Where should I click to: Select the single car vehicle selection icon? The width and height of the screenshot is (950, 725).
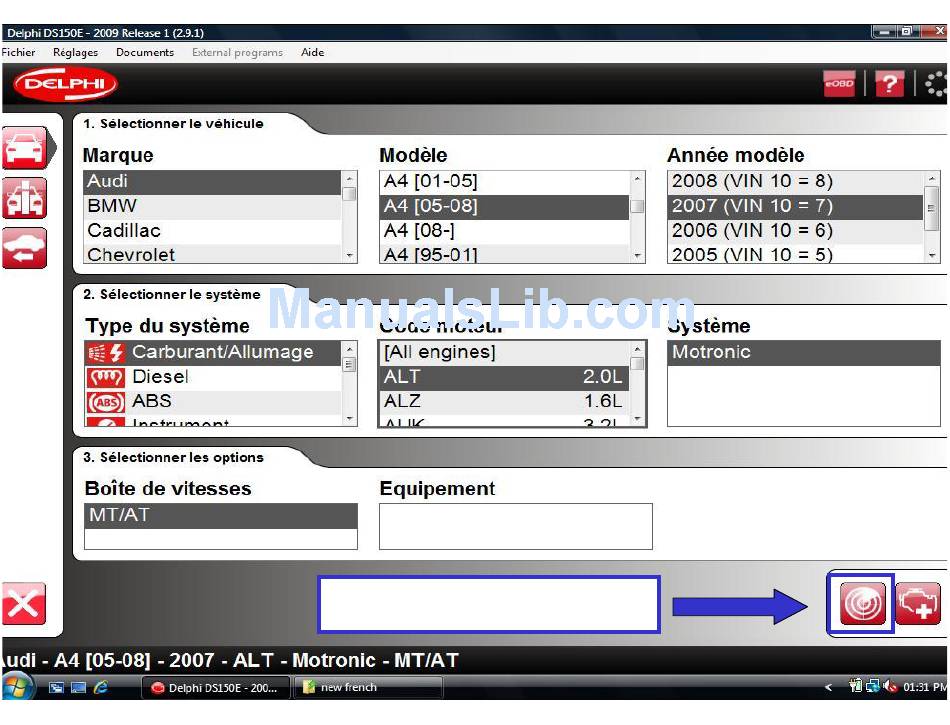24,147
